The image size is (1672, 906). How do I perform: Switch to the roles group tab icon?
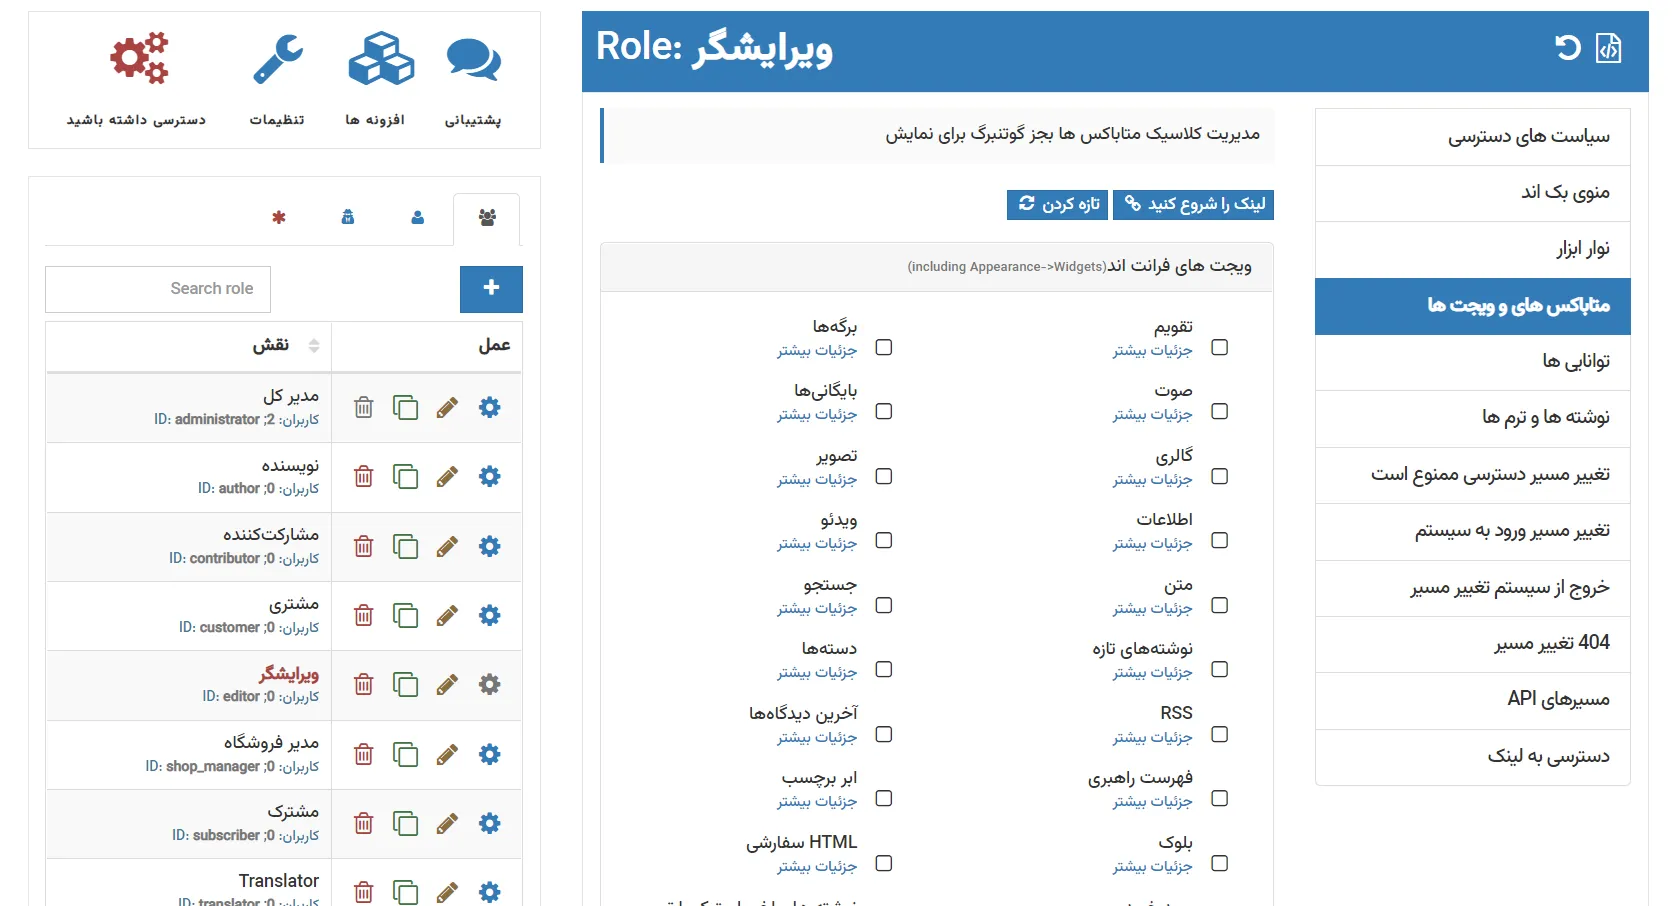487,218
